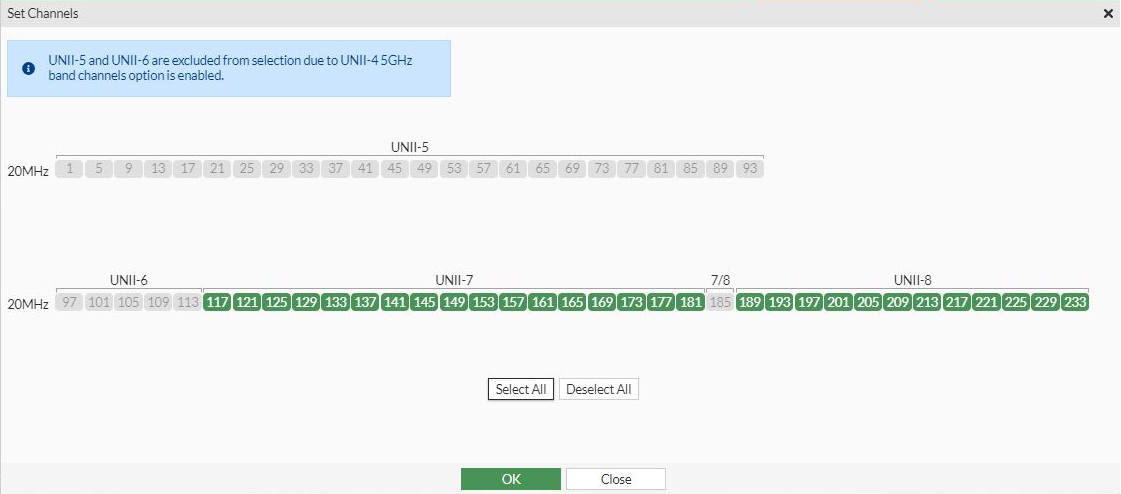Deselect channel 149 in UNII-7
This screenshot has width=1121, height=494.
tap(454, 302)
